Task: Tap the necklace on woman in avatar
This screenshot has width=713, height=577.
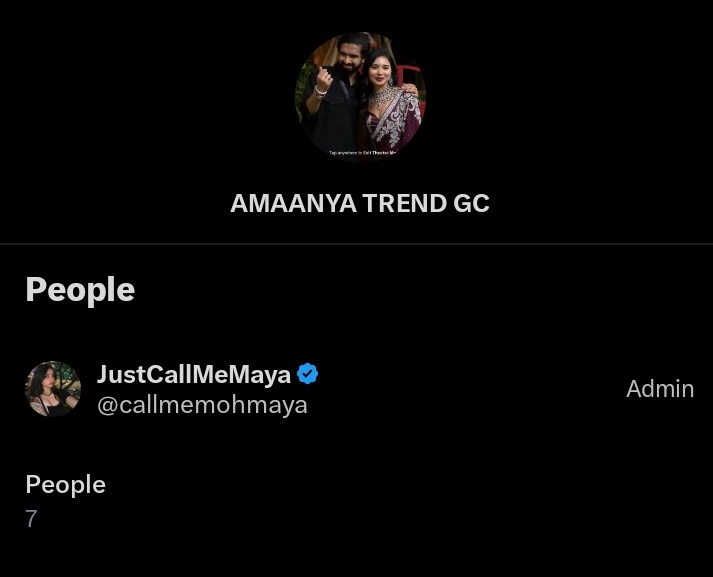Action: 382,96
